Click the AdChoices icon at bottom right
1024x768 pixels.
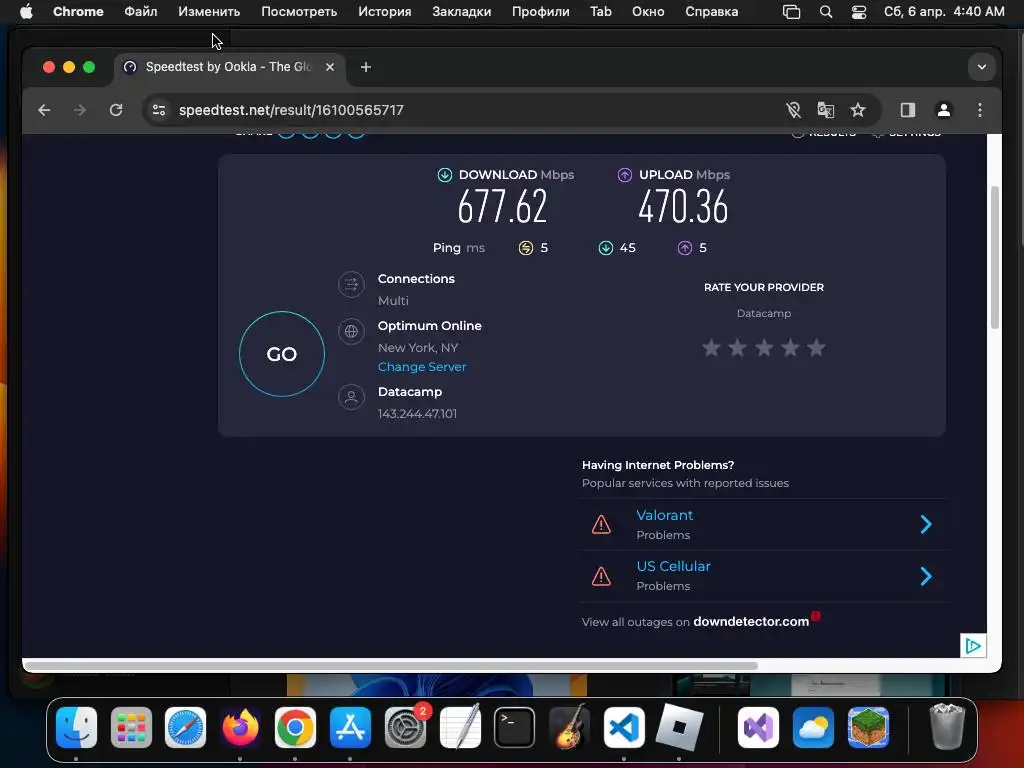pyautogui.click(x=973, y=646)
